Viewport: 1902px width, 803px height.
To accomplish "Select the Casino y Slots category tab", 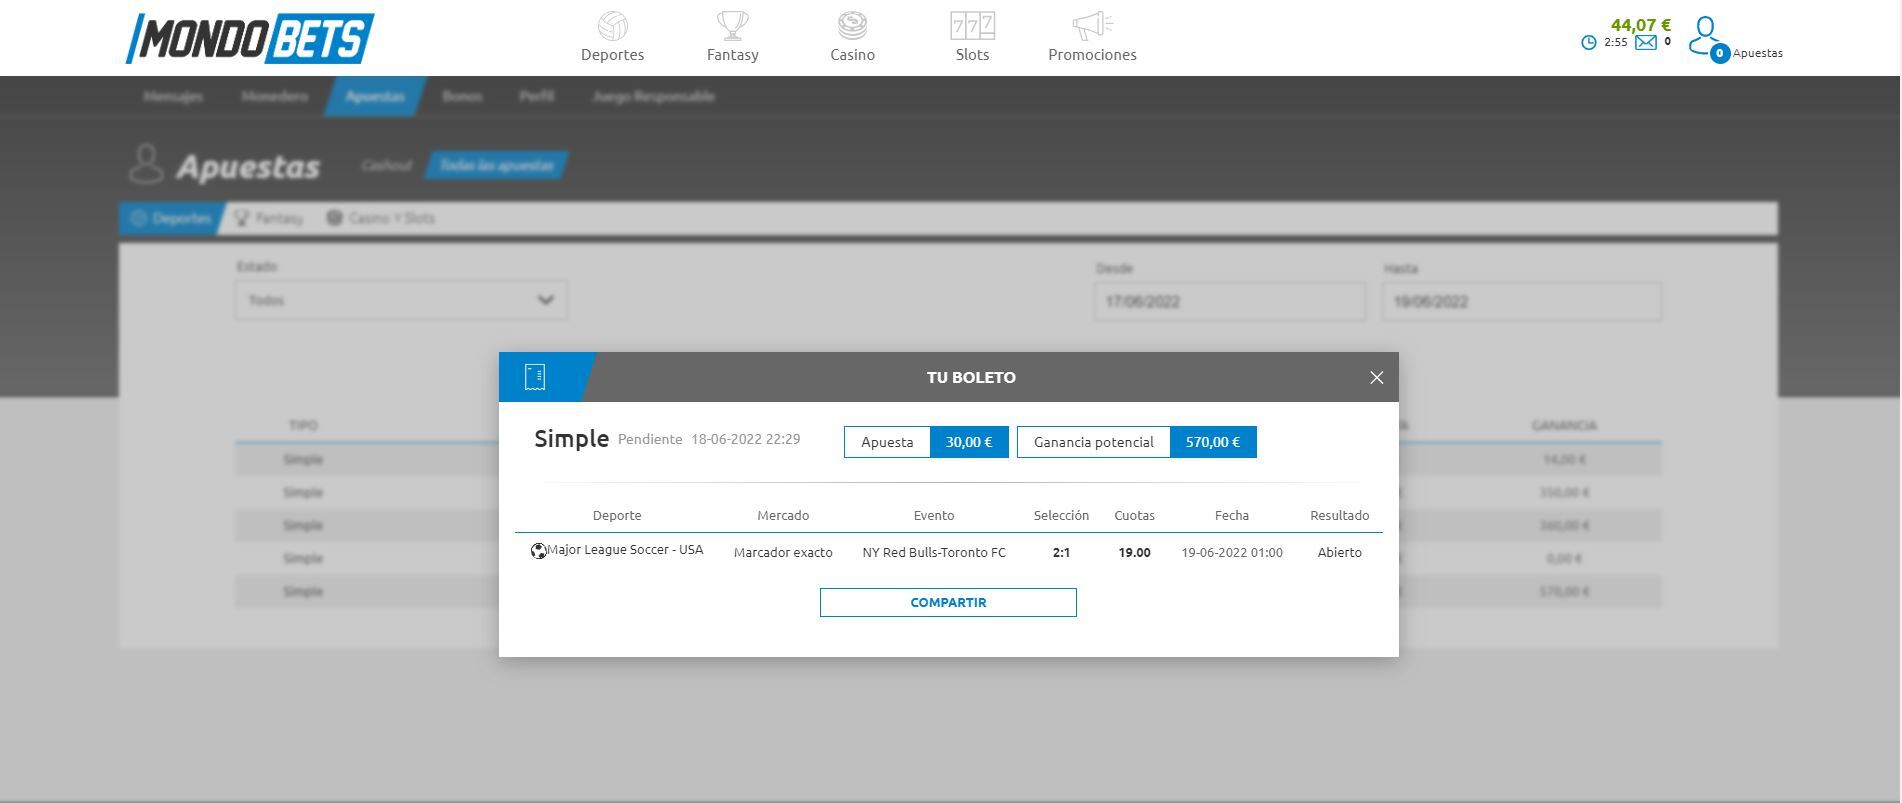I will pyautogui.click(x=381, y=218).
